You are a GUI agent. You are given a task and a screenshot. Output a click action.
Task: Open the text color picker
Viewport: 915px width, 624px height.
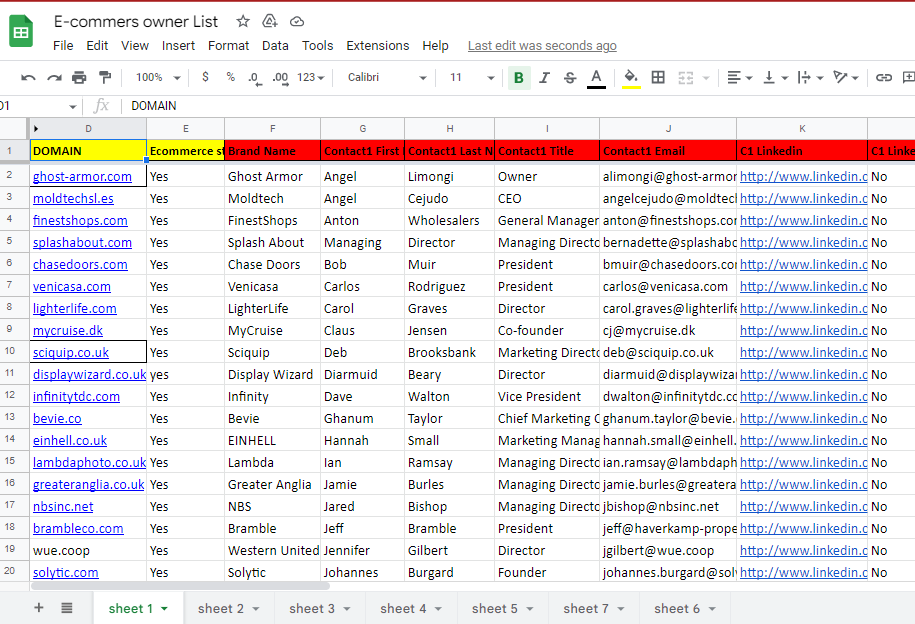pos(596,78)
